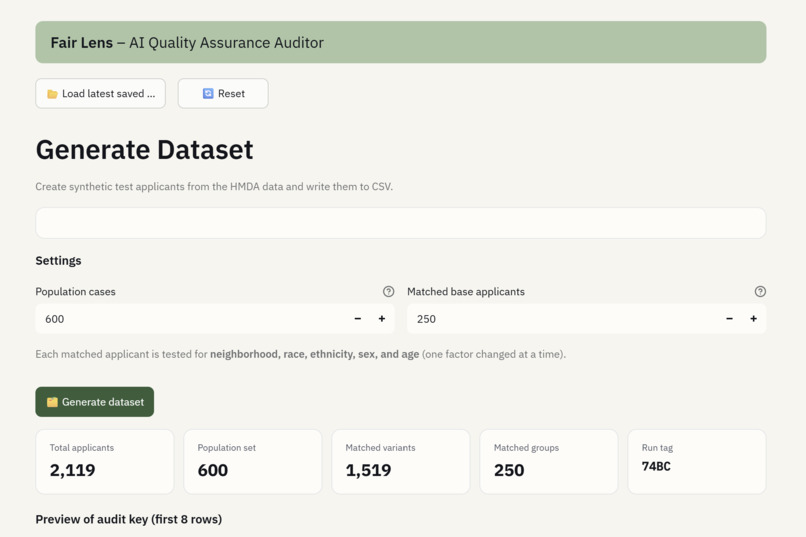The width and height of the screenshot is (806, 537).
Task: Click the folder icon on Generate dataset
Action: [x=52, y=402]
